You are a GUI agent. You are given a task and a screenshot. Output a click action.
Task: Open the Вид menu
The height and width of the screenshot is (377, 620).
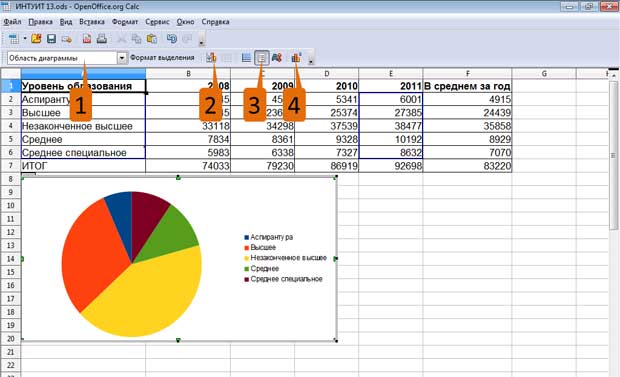66,22
